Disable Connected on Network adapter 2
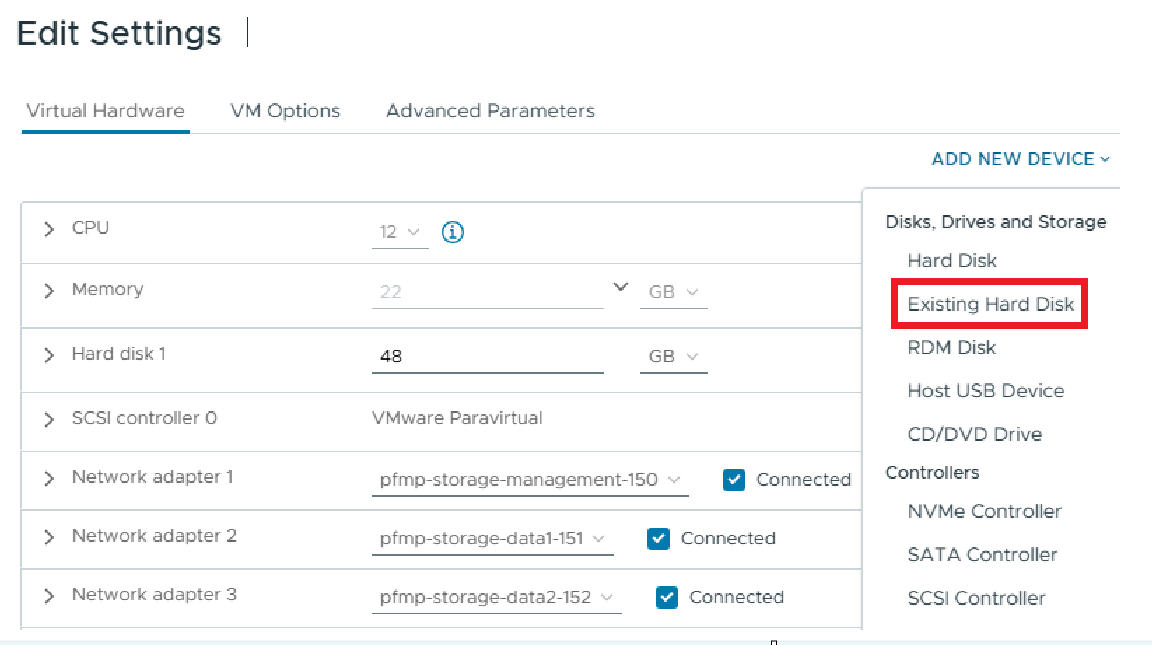The height and width of the screenshot is (645, 1152). point(658,538)
